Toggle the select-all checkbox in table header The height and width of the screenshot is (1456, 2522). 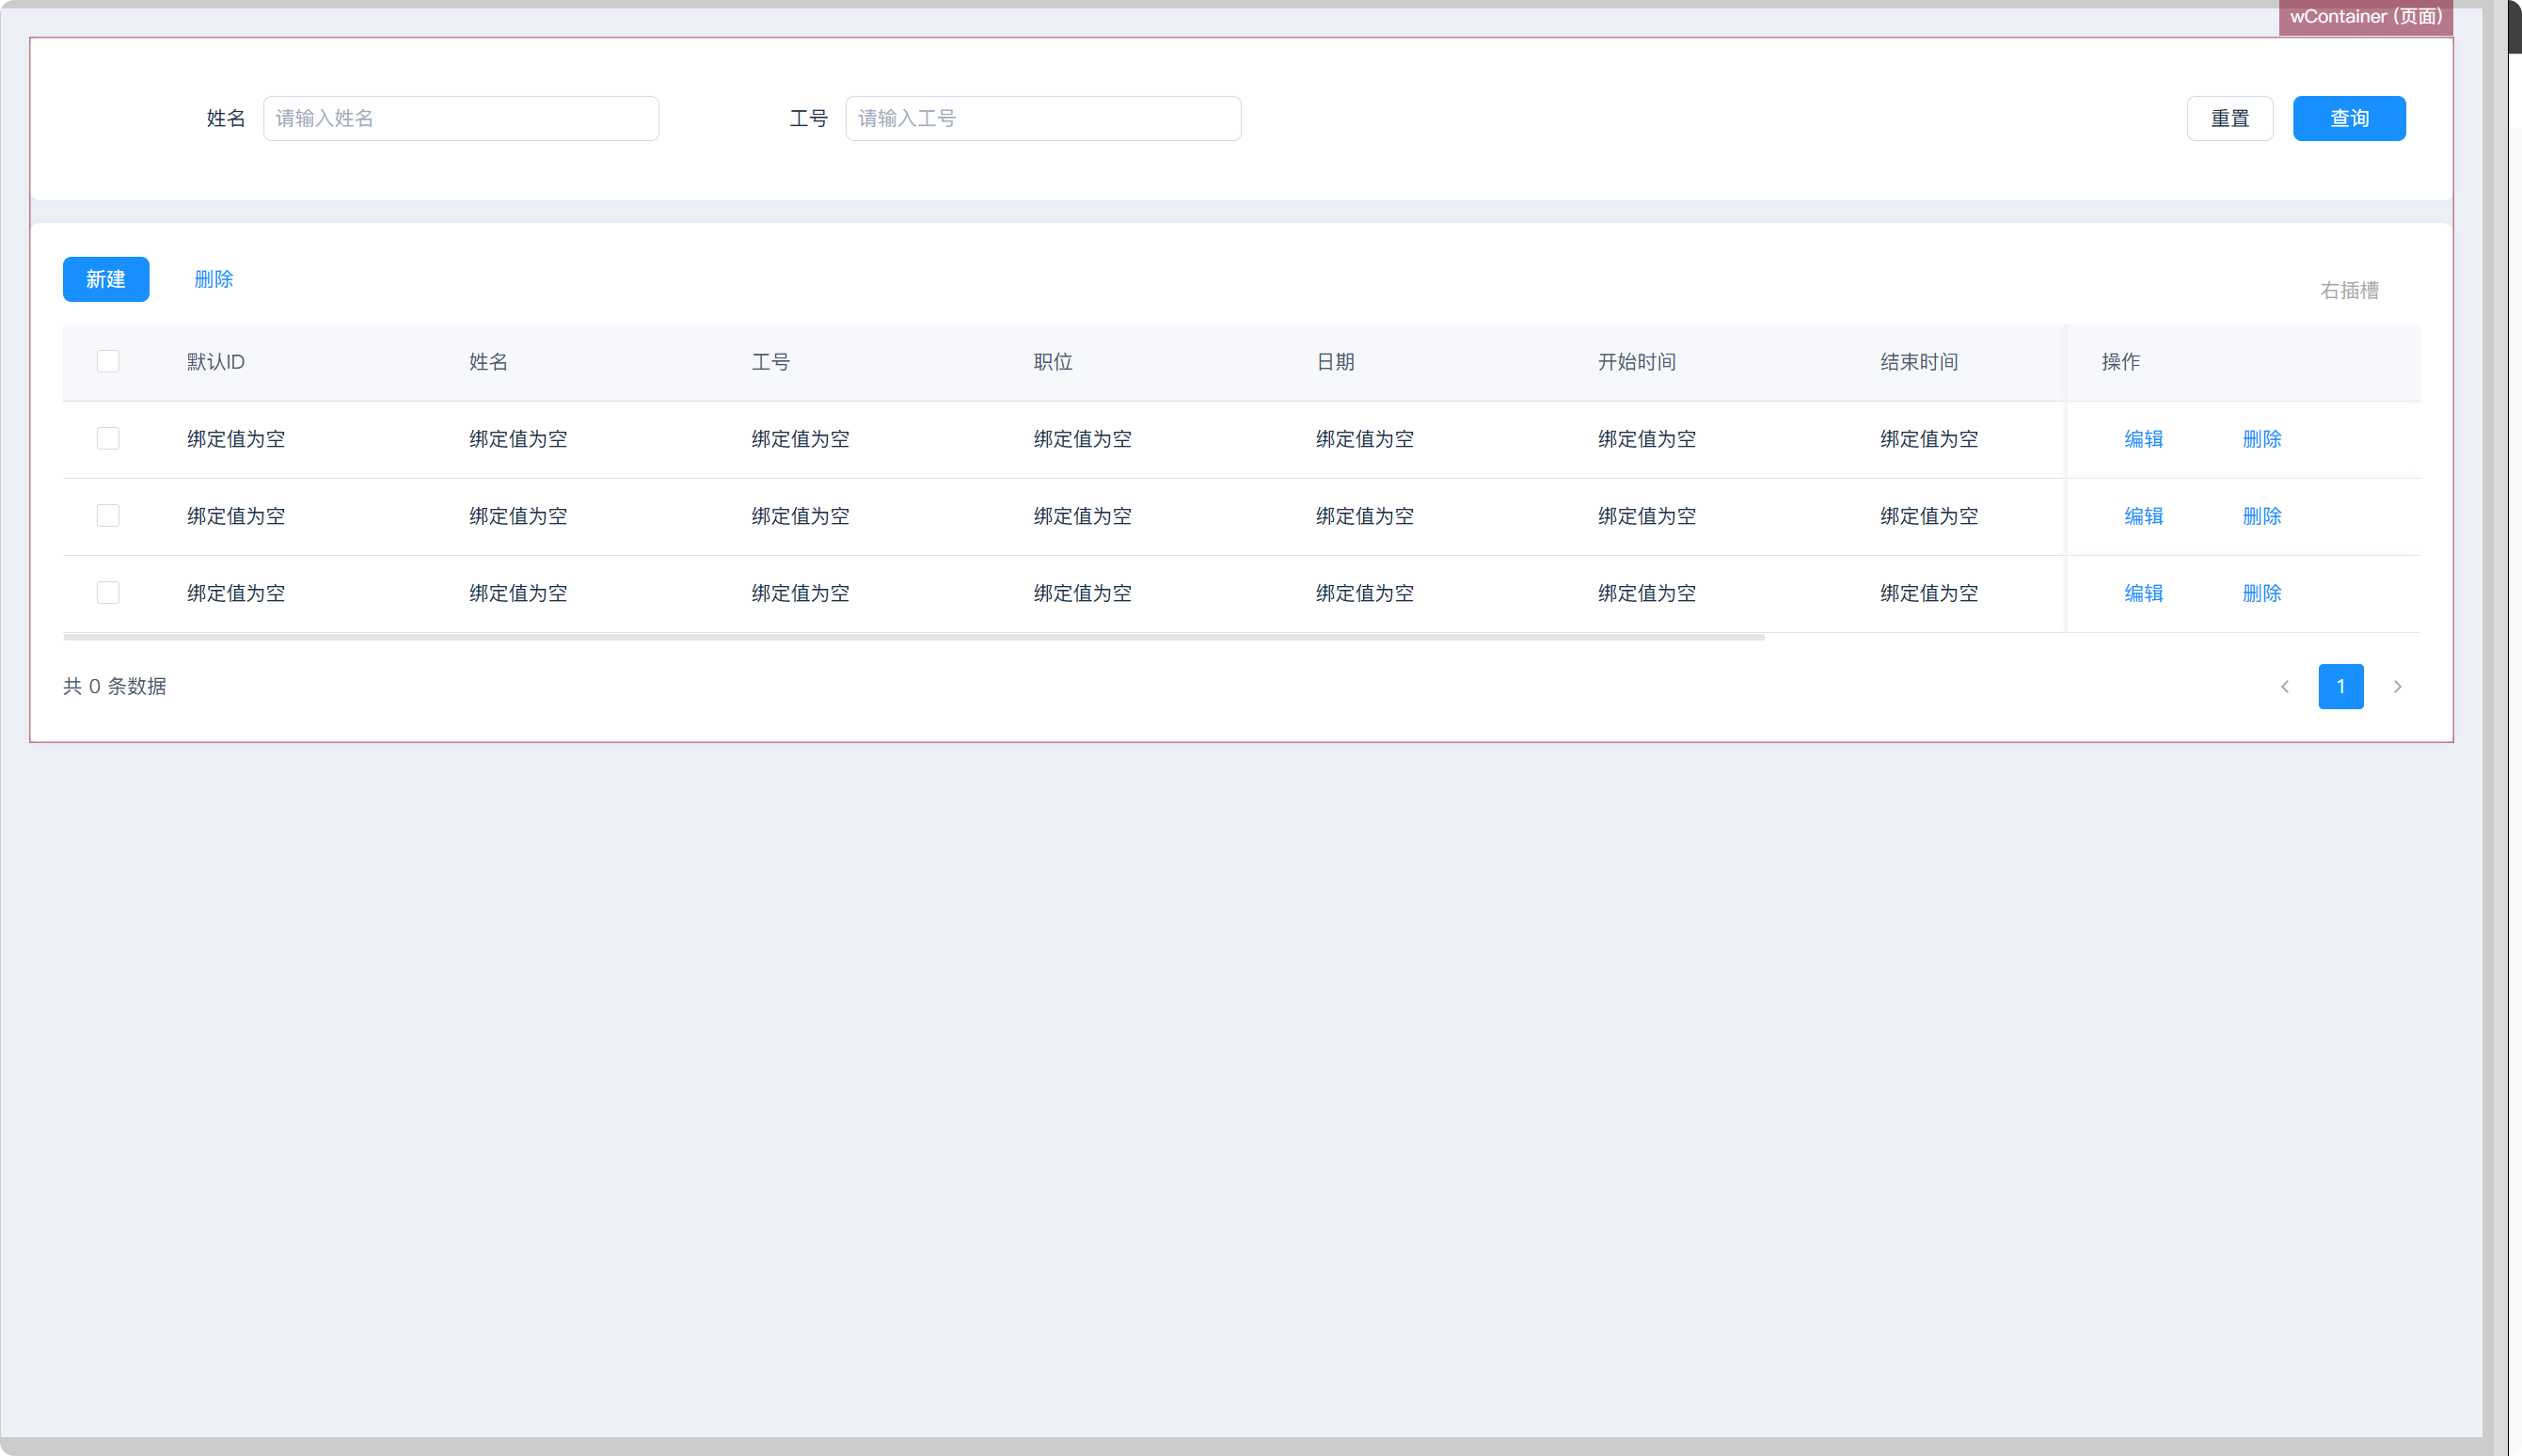tap(108, 361)
